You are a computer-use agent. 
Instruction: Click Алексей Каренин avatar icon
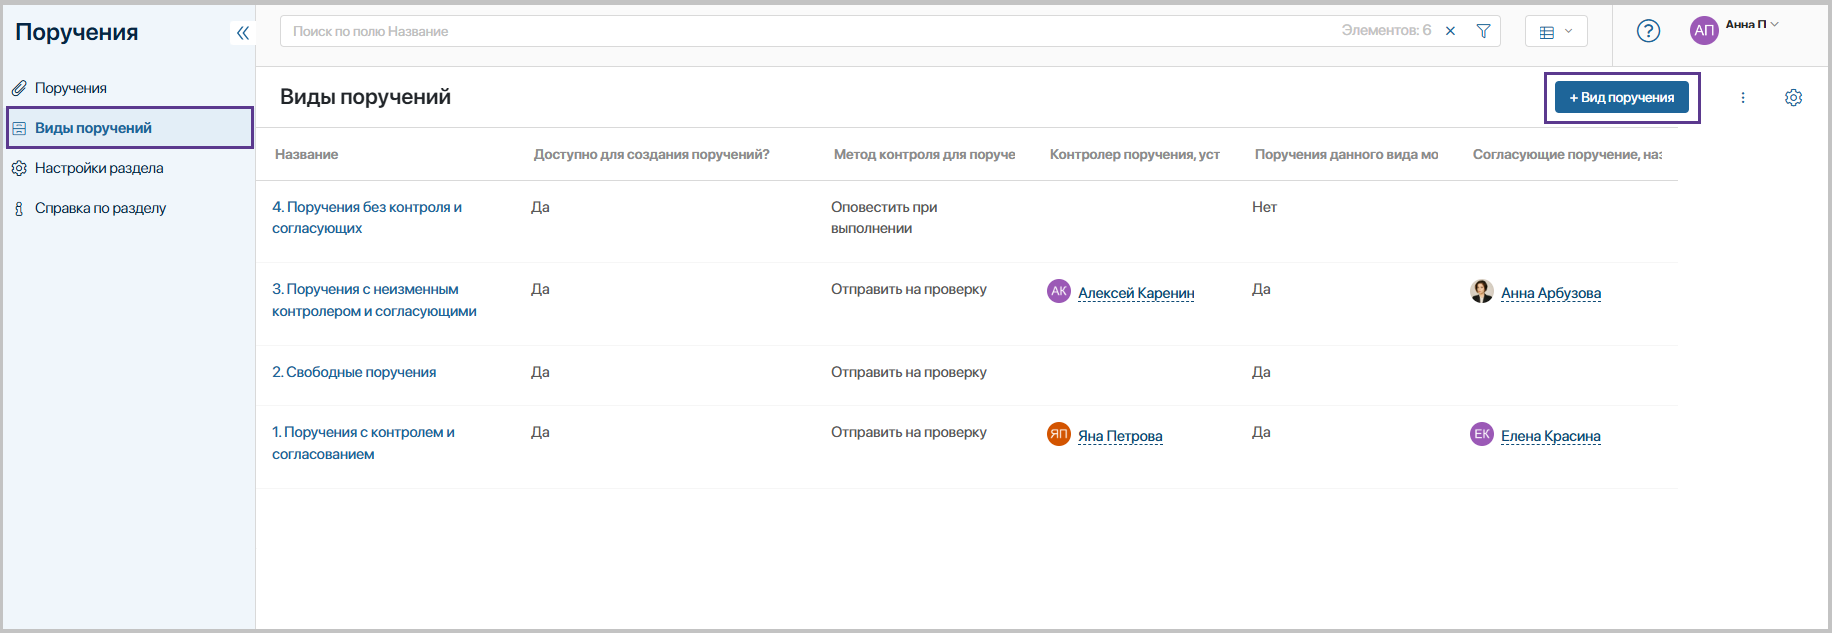point(1059,292)
